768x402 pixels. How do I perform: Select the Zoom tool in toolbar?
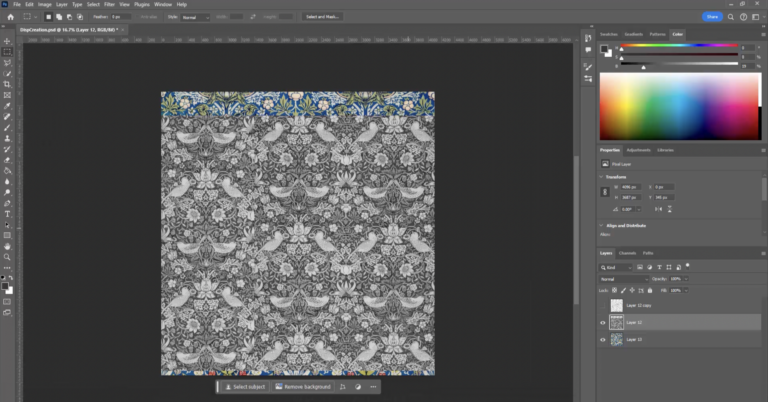8,257
